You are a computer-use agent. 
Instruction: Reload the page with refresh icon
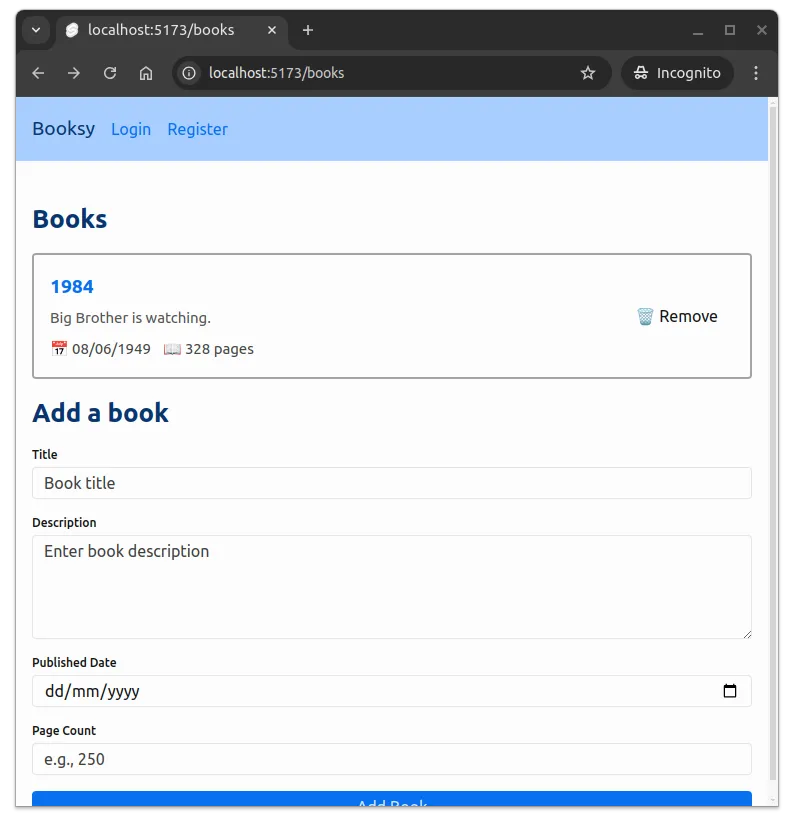click(x=110, y=73)
